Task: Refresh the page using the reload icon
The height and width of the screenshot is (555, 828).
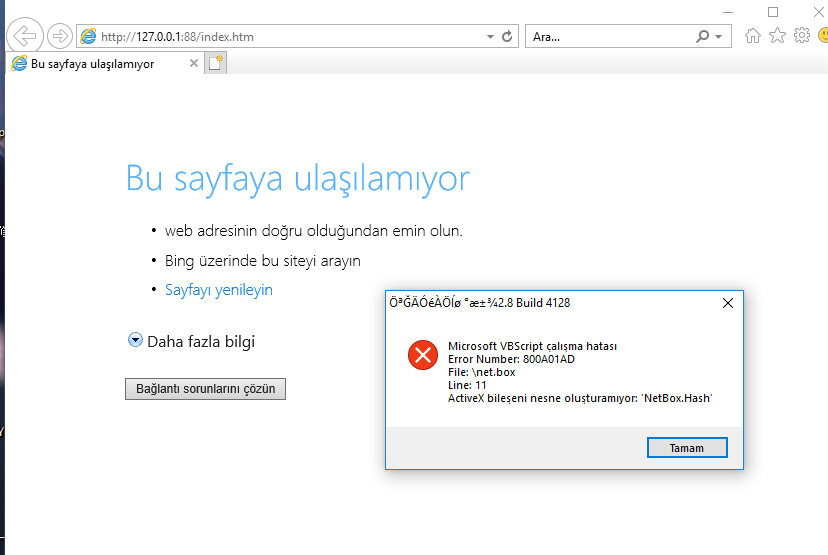Action: [507, 36]
